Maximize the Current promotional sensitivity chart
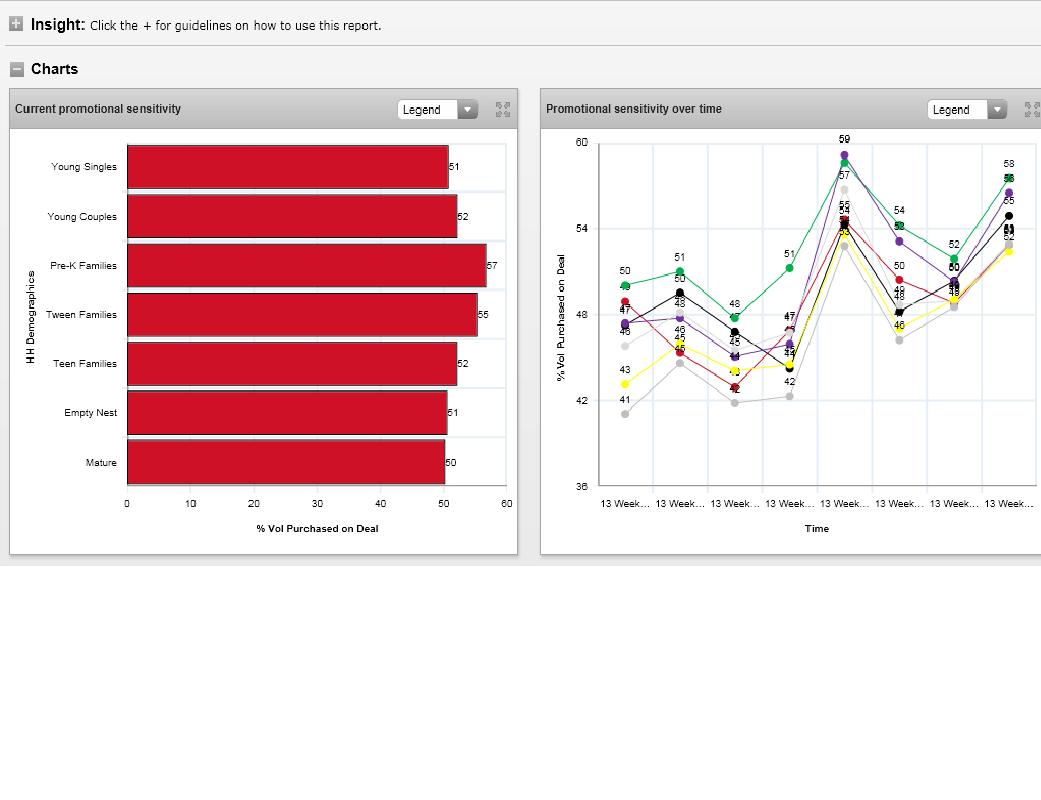Screen dimensions: 1041x800 coord(502,110)
